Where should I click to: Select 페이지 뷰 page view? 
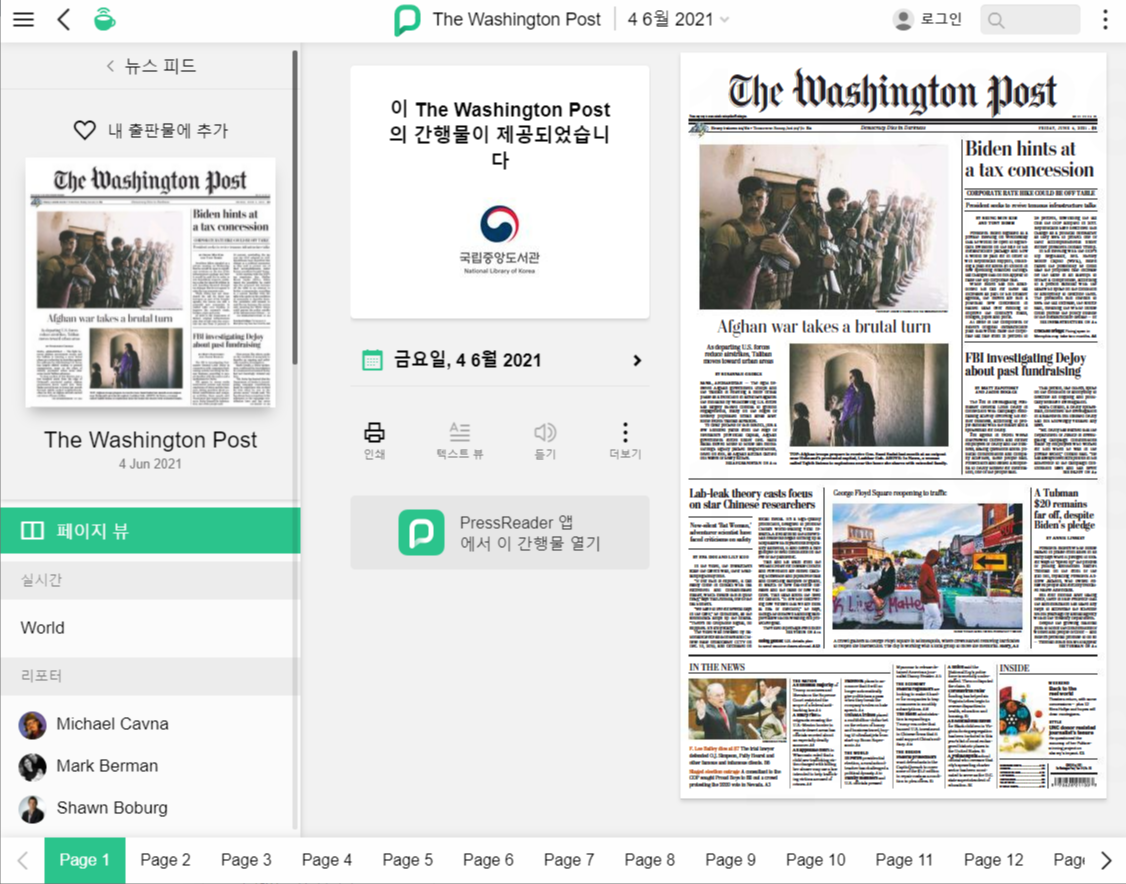pyautogui.click(x=150, y=531)
